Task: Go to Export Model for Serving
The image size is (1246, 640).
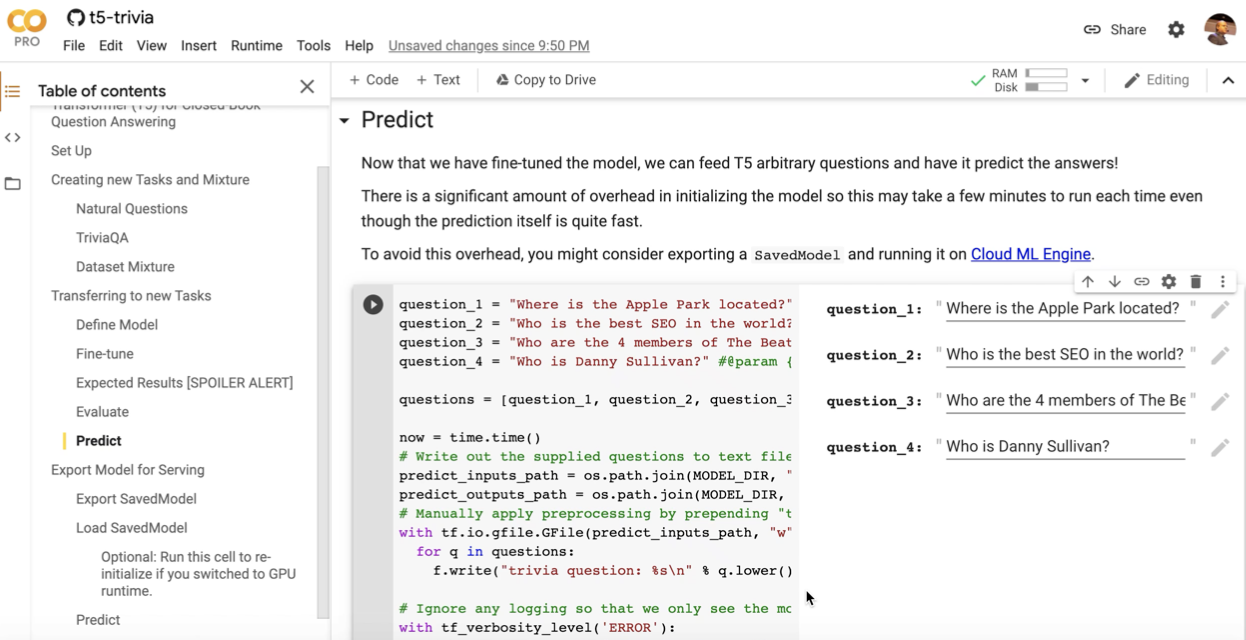Action: (x=128, y=470)
